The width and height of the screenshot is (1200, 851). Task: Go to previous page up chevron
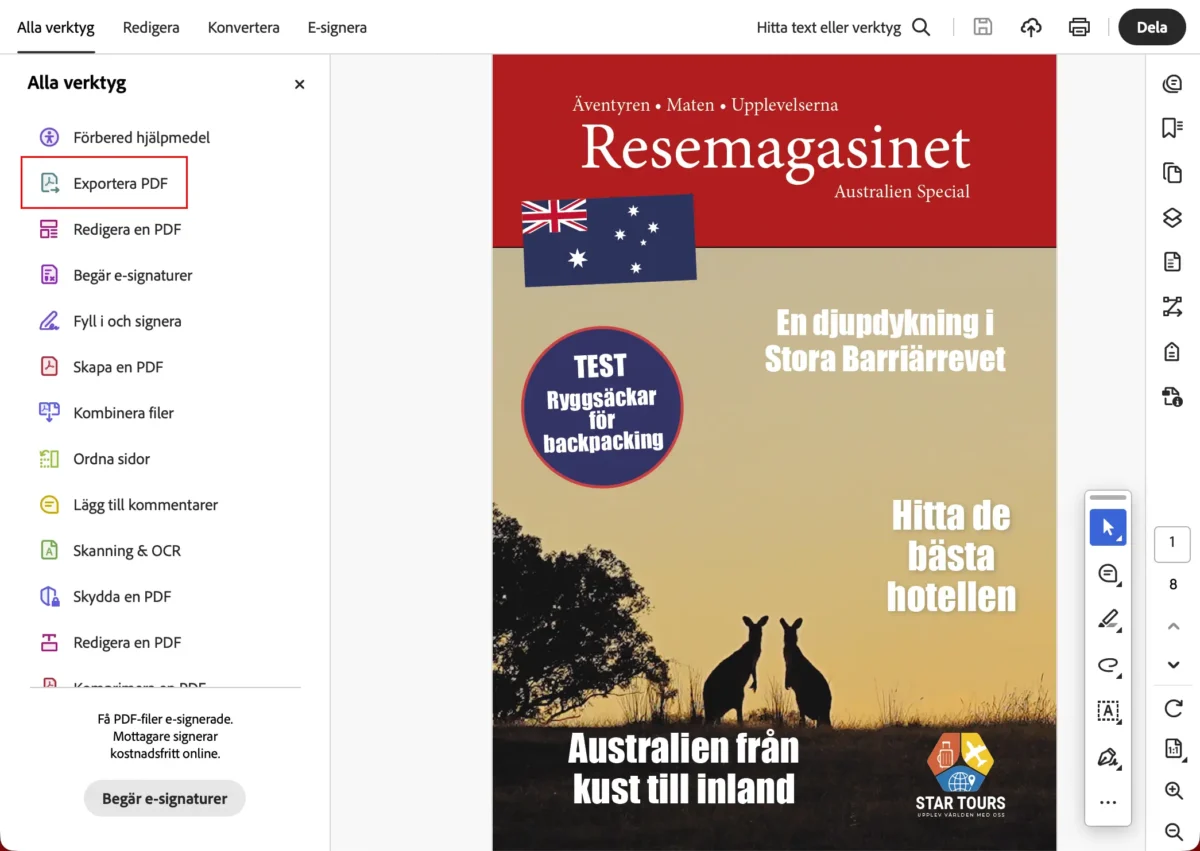[1173, 626]
